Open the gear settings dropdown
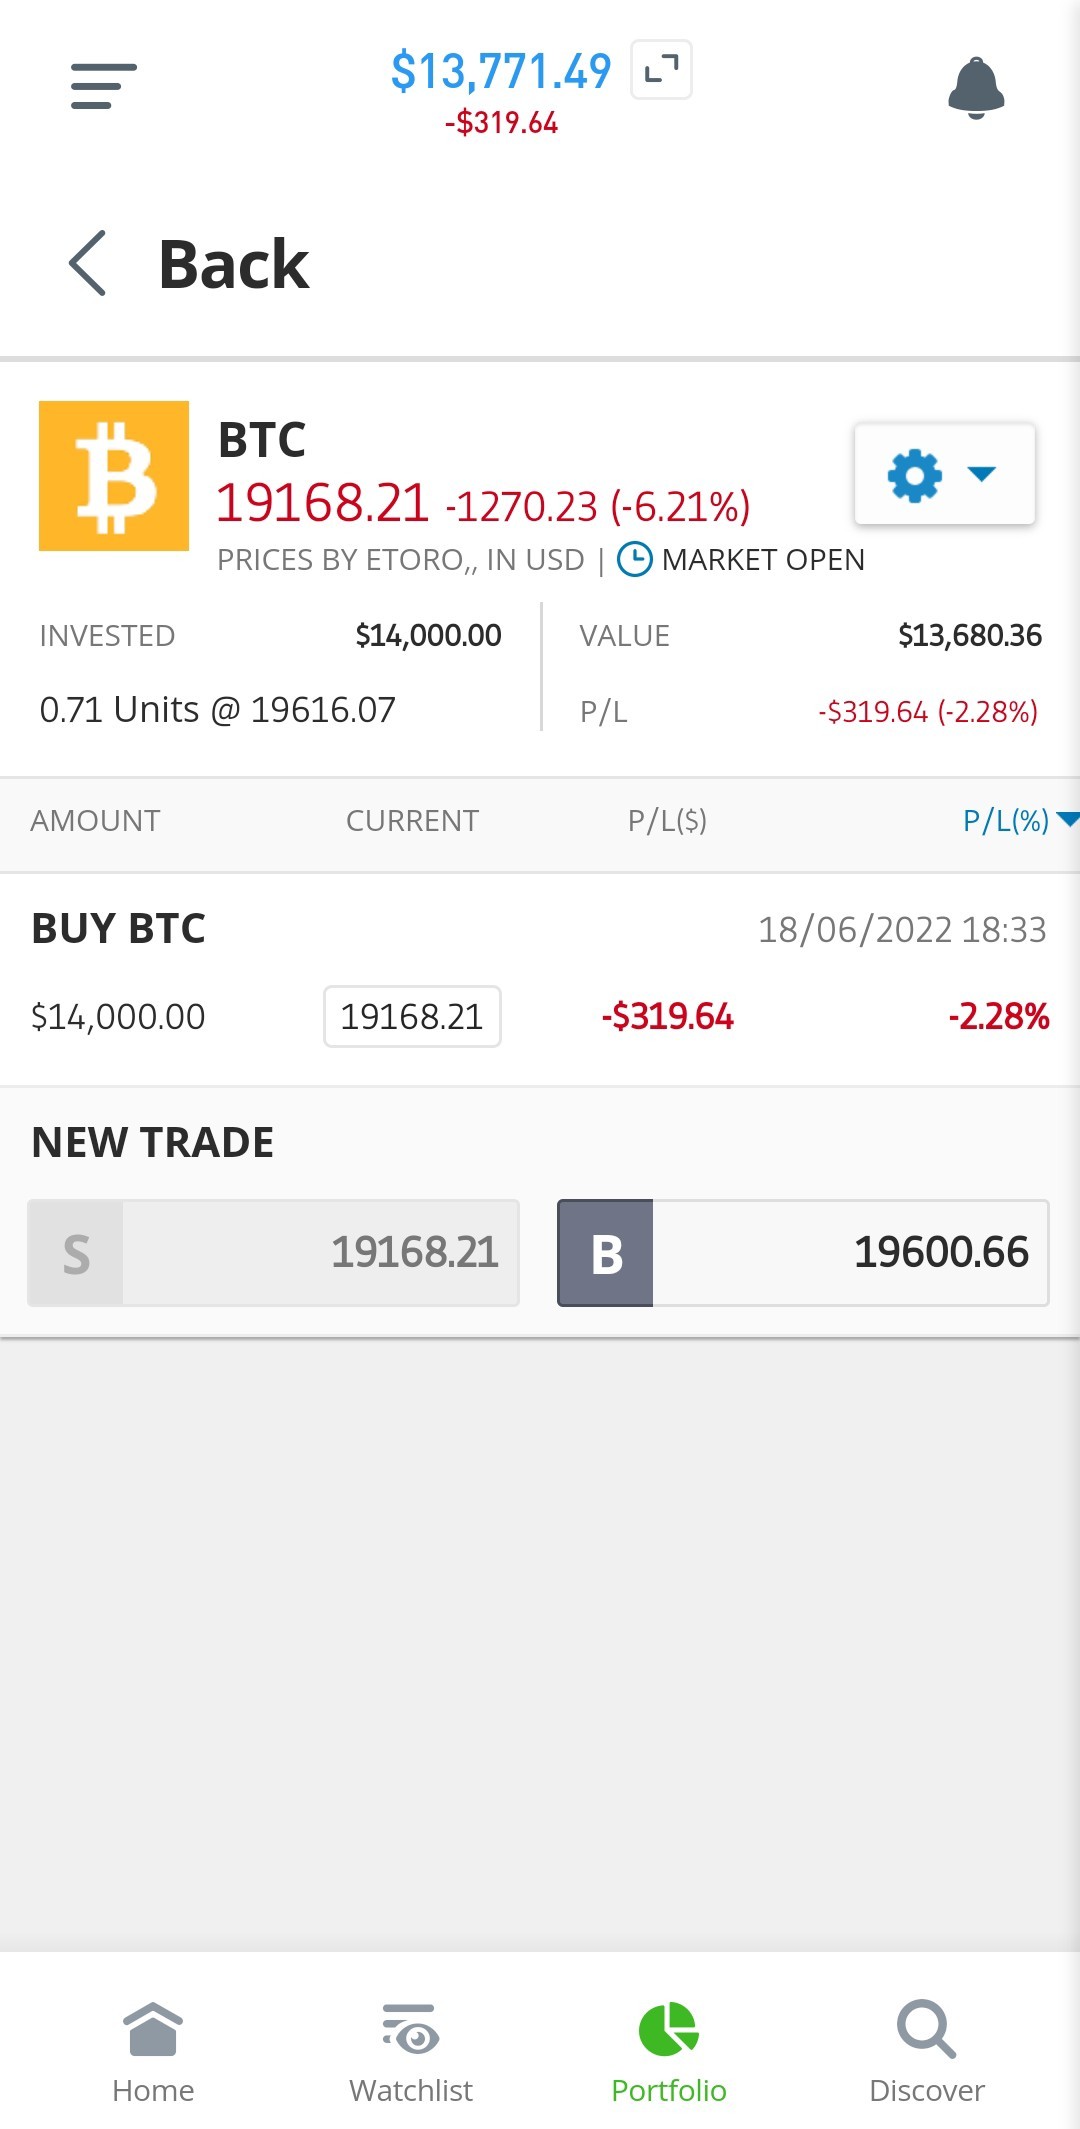 pos(944,474)
